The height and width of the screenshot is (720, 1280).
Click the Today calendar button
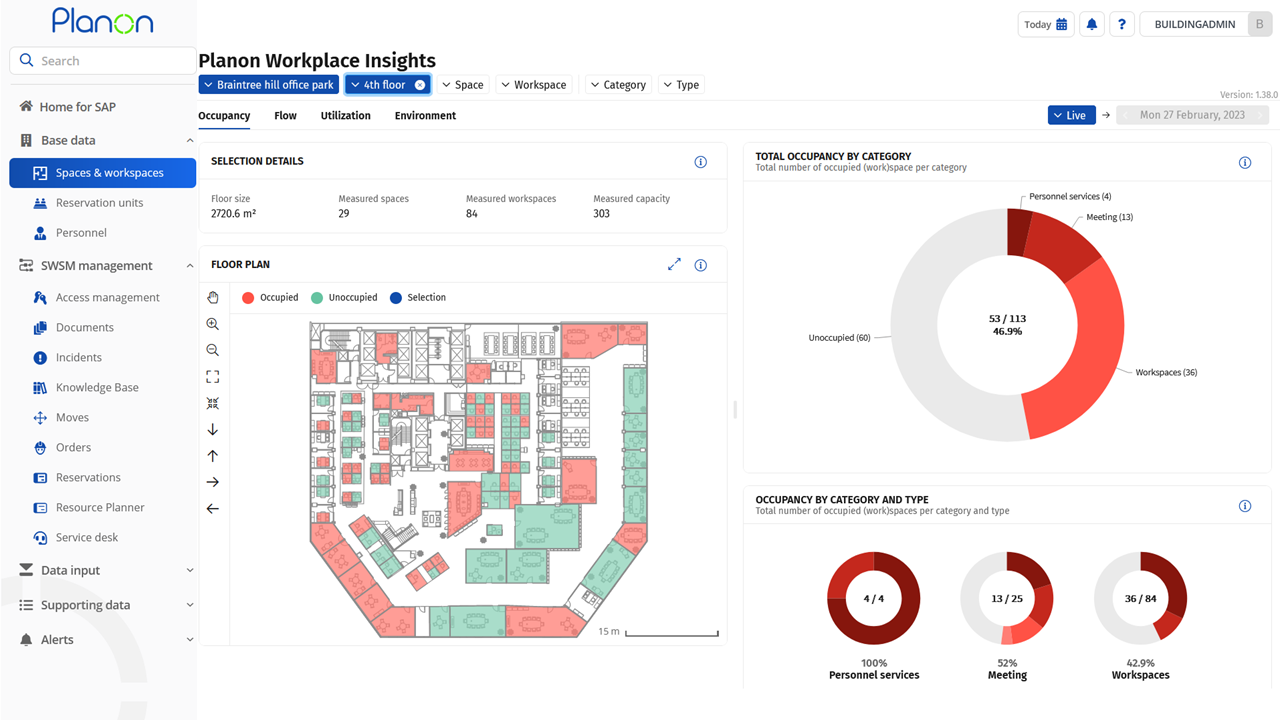(1045, 24)
